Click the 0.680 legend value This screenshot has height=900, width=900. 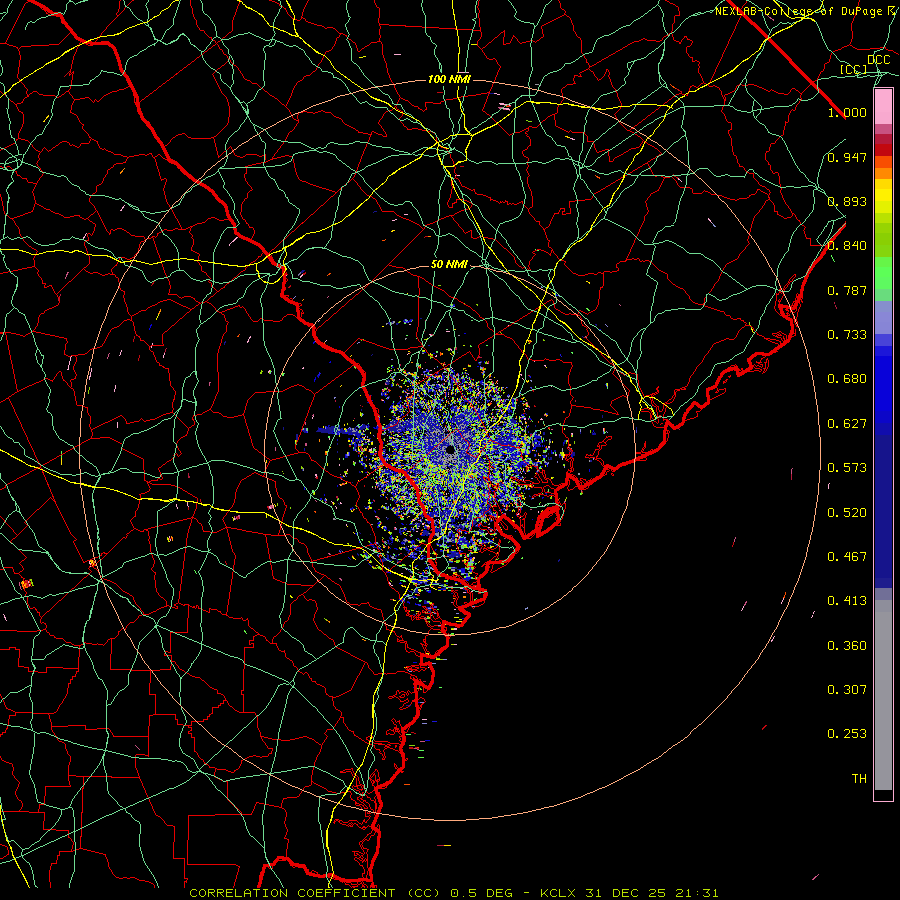tap(847, 379)
